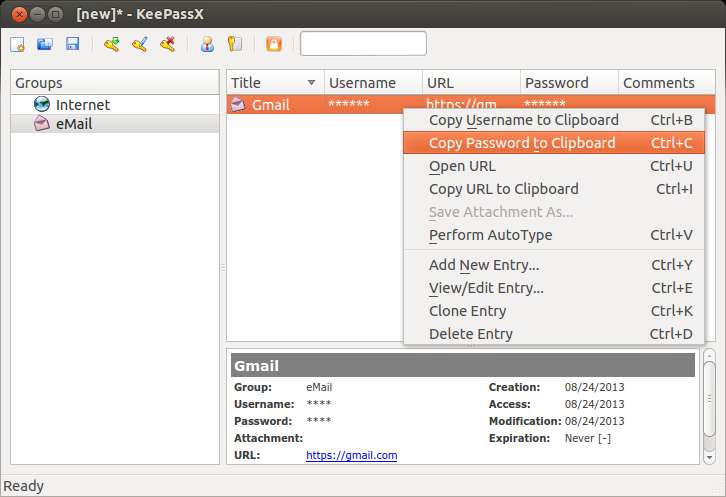Minimize the KeePassX window
Viewport: 726px width, 497px height.
tap(37, 14)
